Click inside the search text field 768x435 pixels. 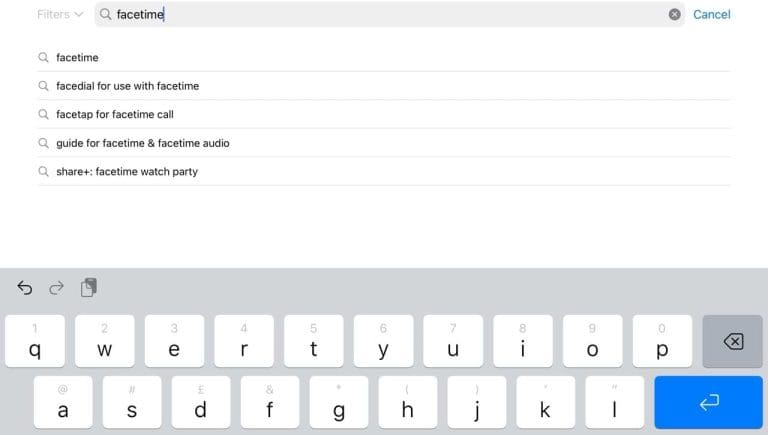(400, 14)
